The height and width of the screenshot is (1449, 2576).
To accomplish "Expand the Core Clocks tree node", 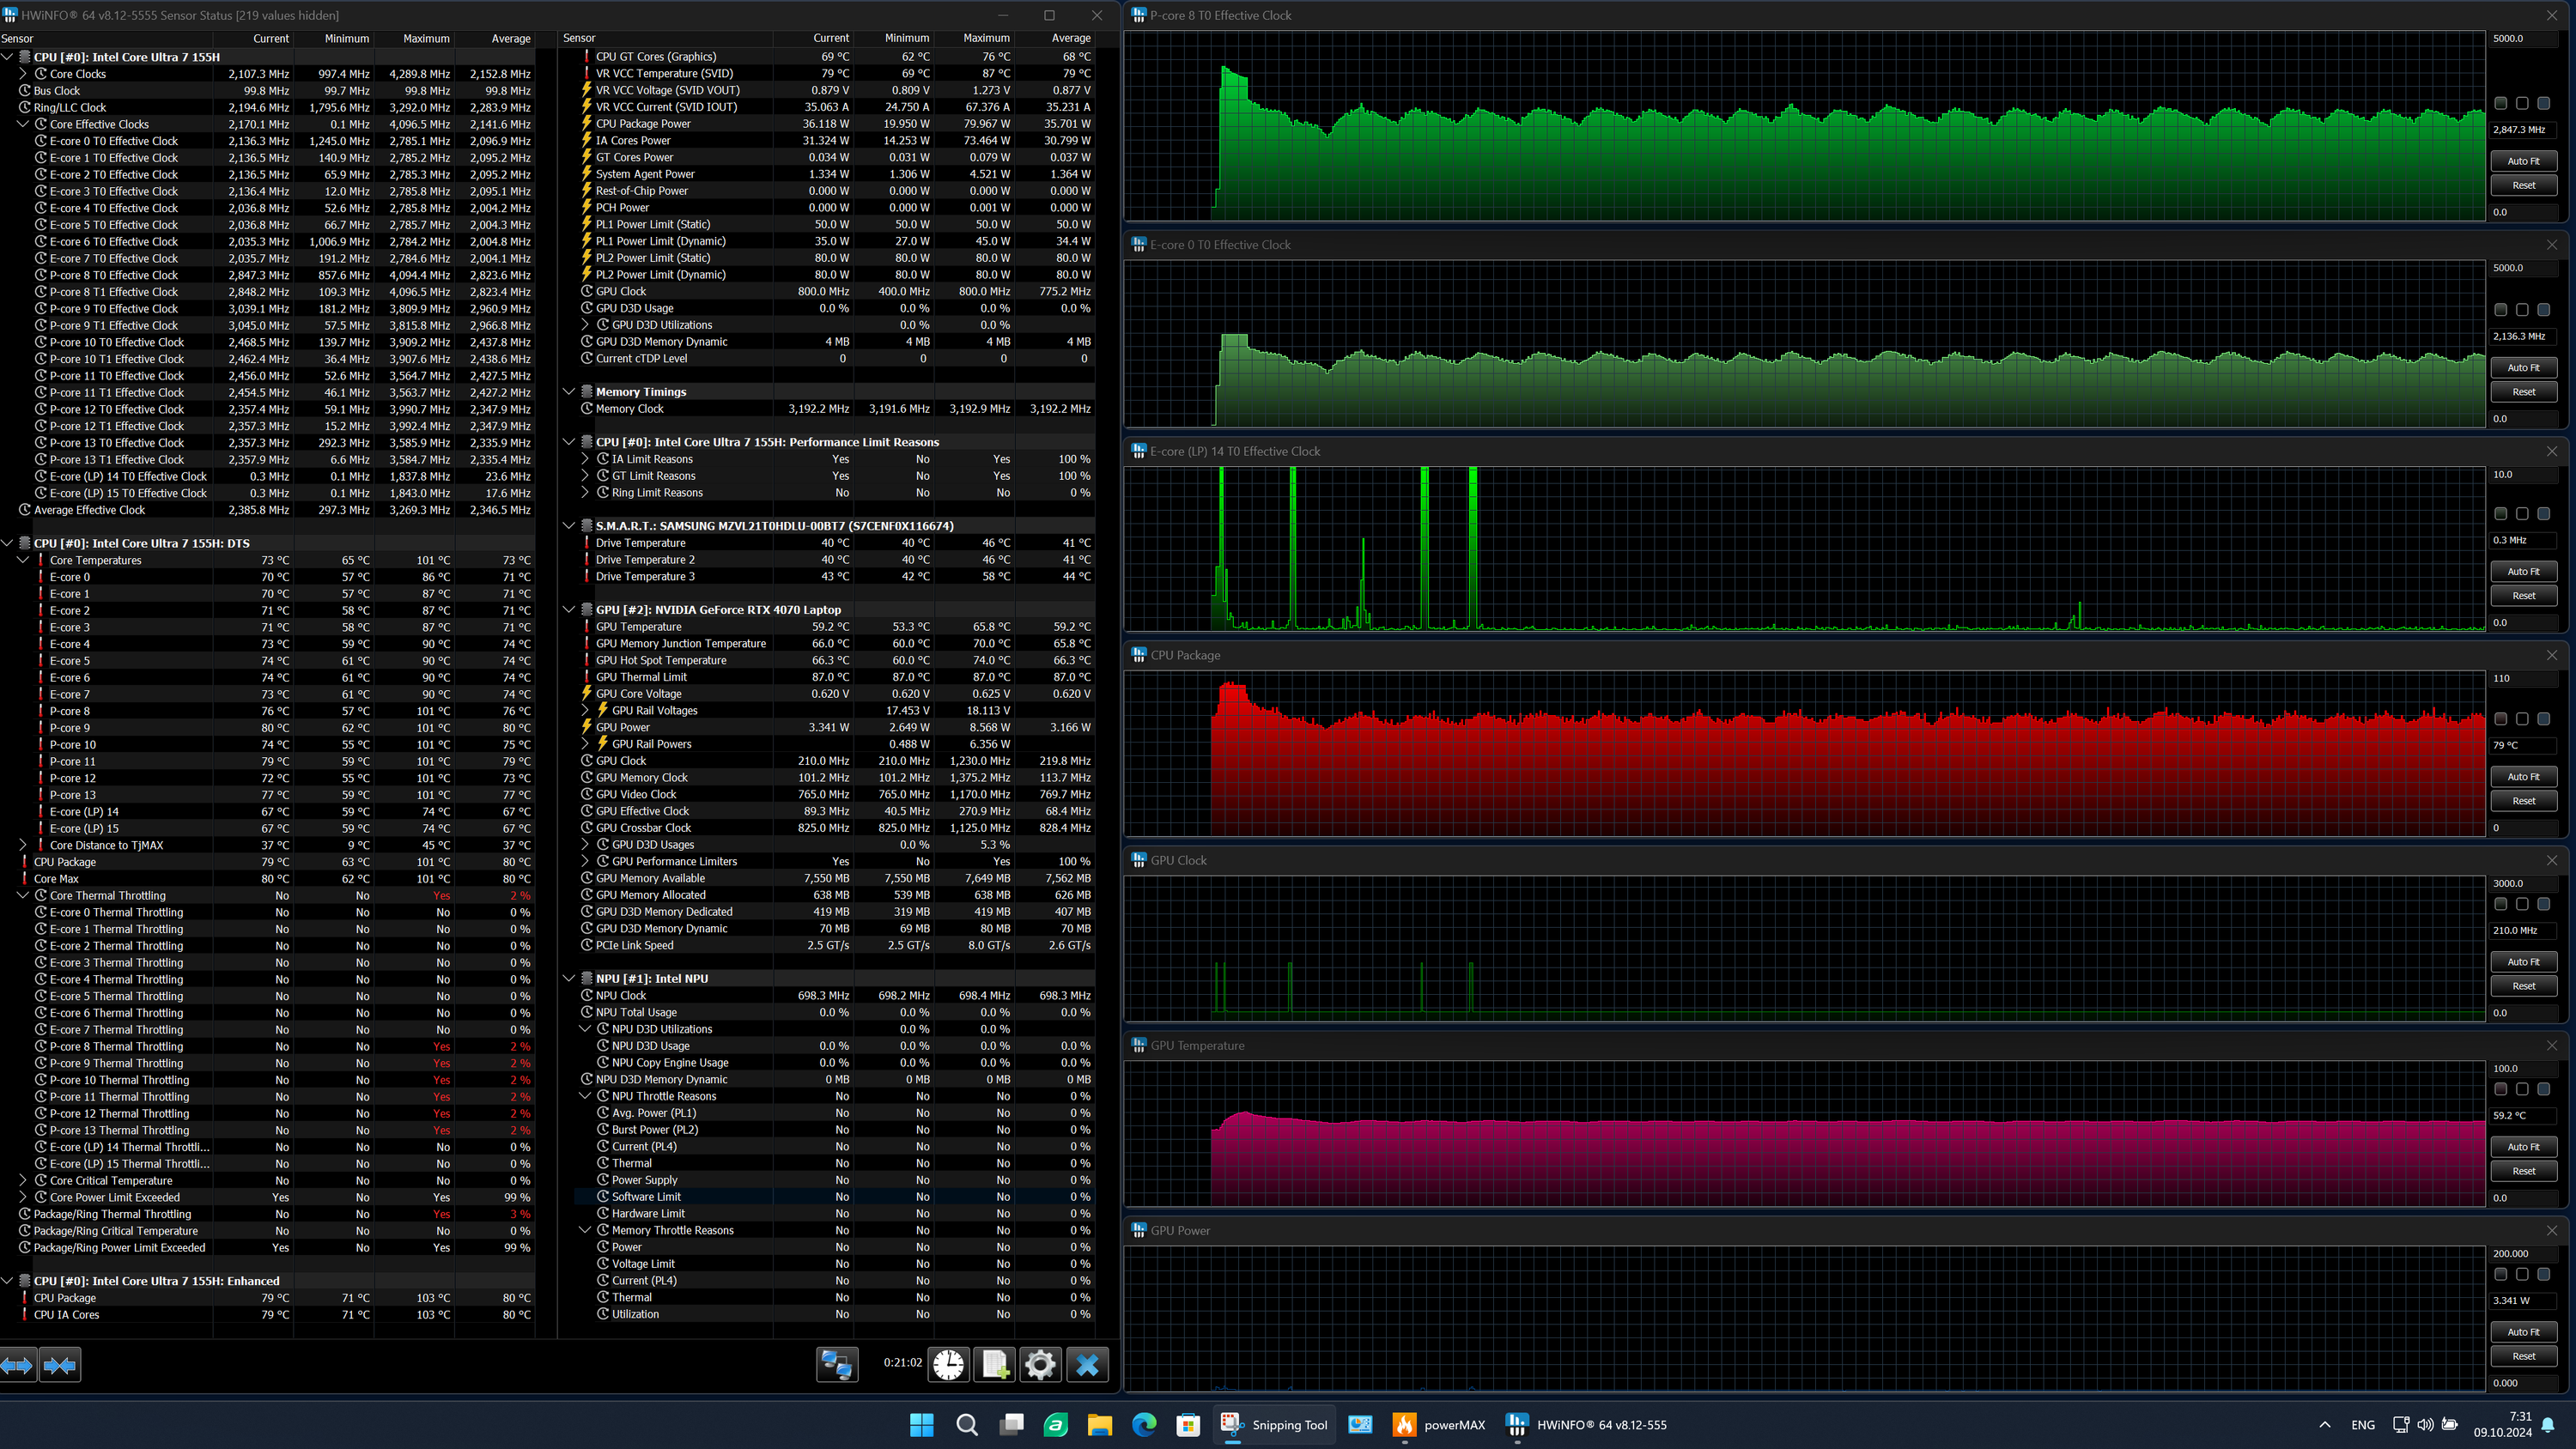I will tap(23, 74).
